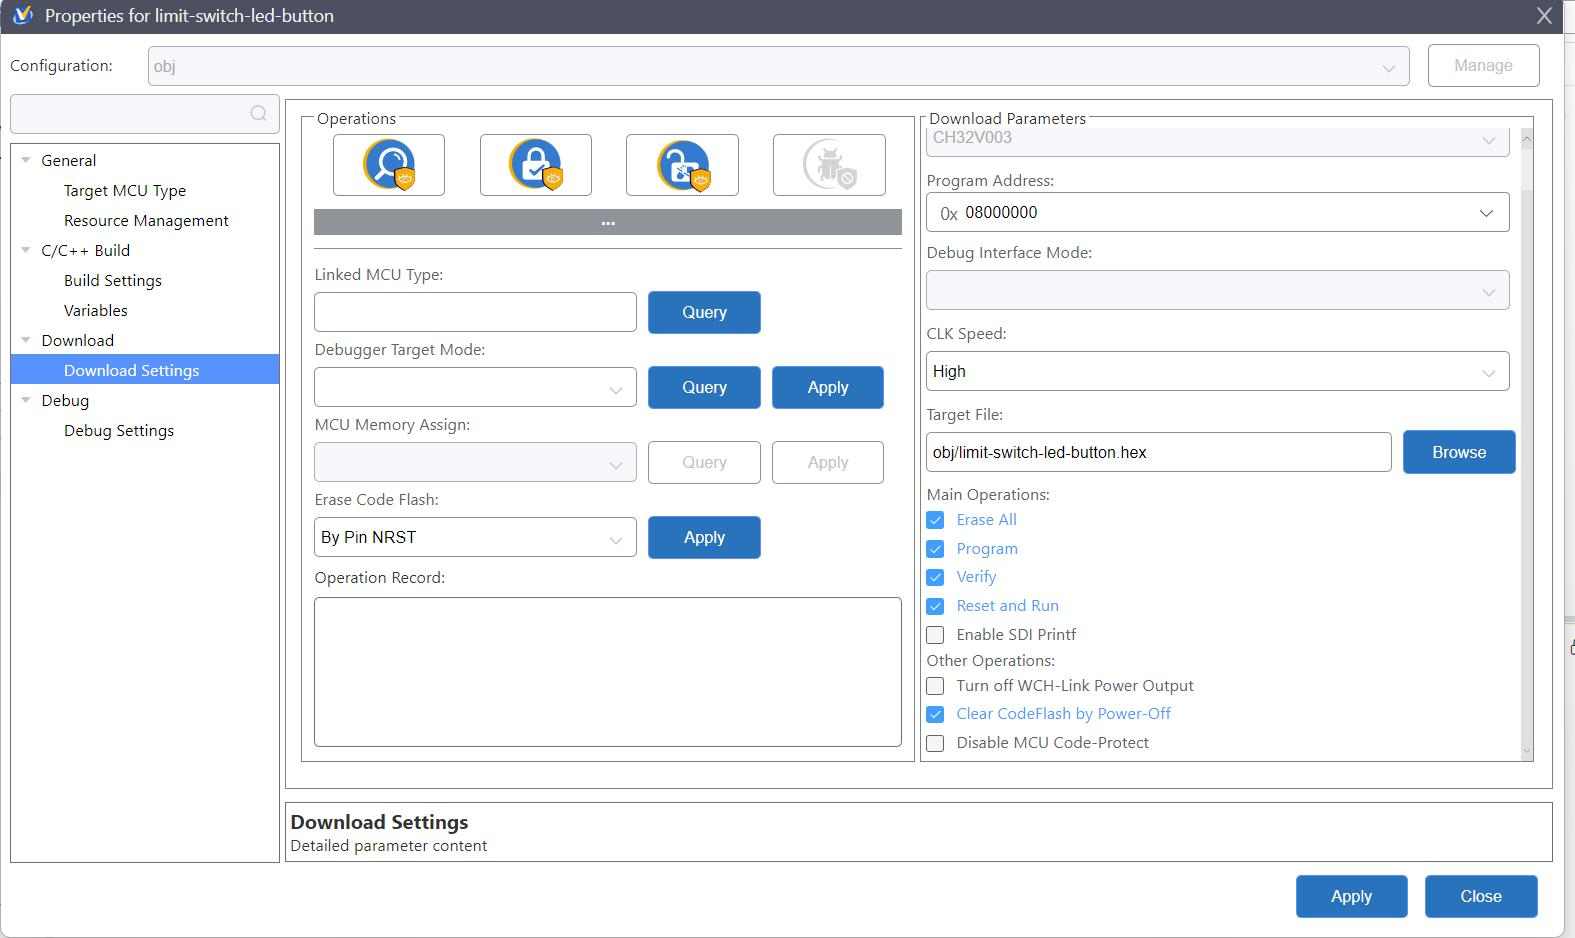1575x938 pixels.
Task: Open the Debug Interface Mode dropdown
Action: pos(1218,290)
